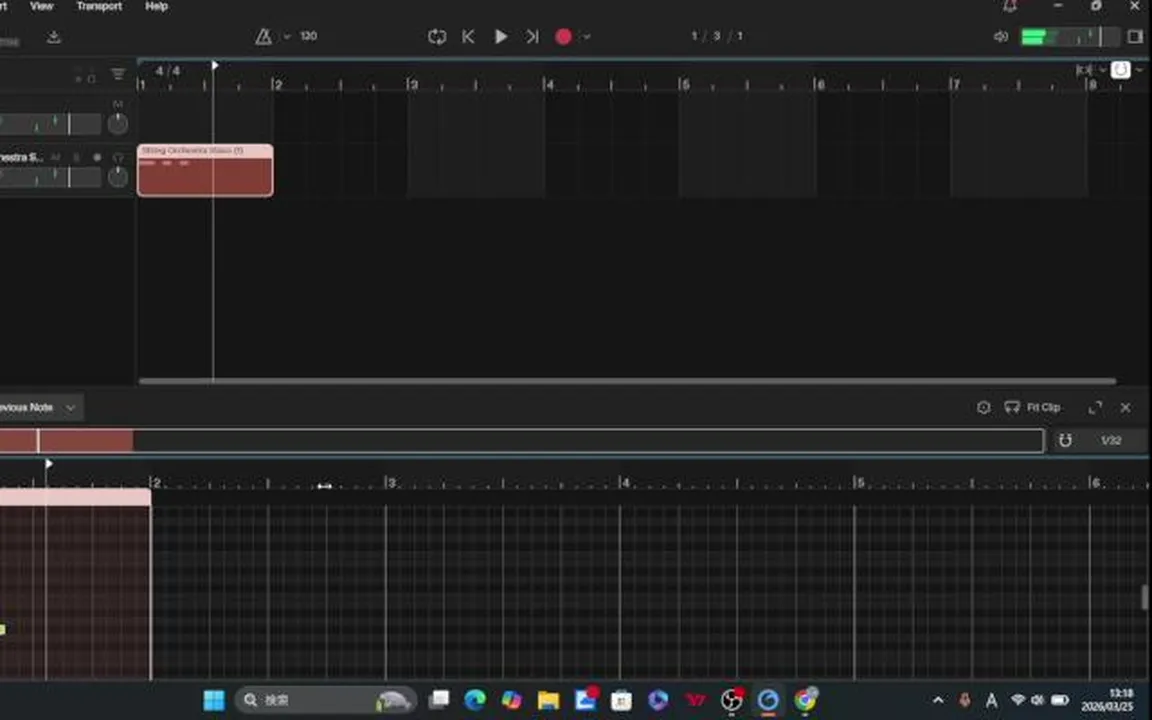
Task: Click bar 5 on piano roll ruler
Action: tap(859, 483)
